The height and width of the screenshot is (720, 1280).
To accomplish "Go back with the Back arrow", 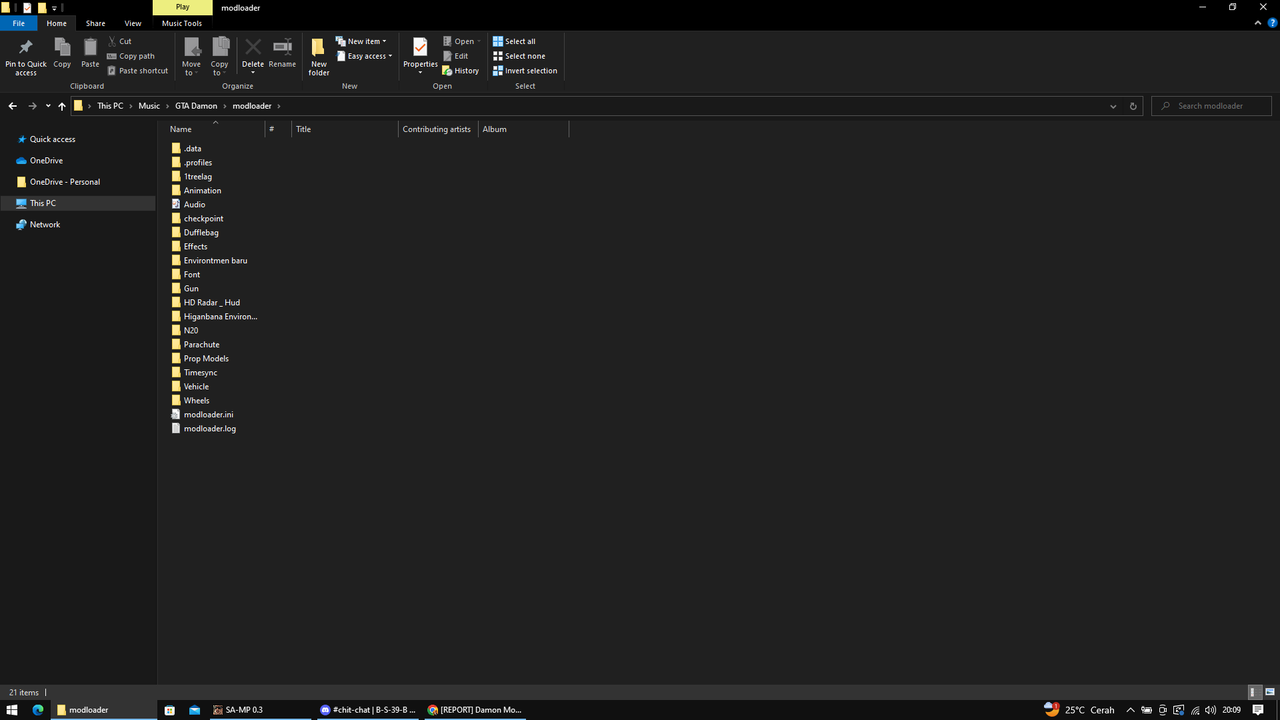I will pyautogui.click(x=13, y=106).
